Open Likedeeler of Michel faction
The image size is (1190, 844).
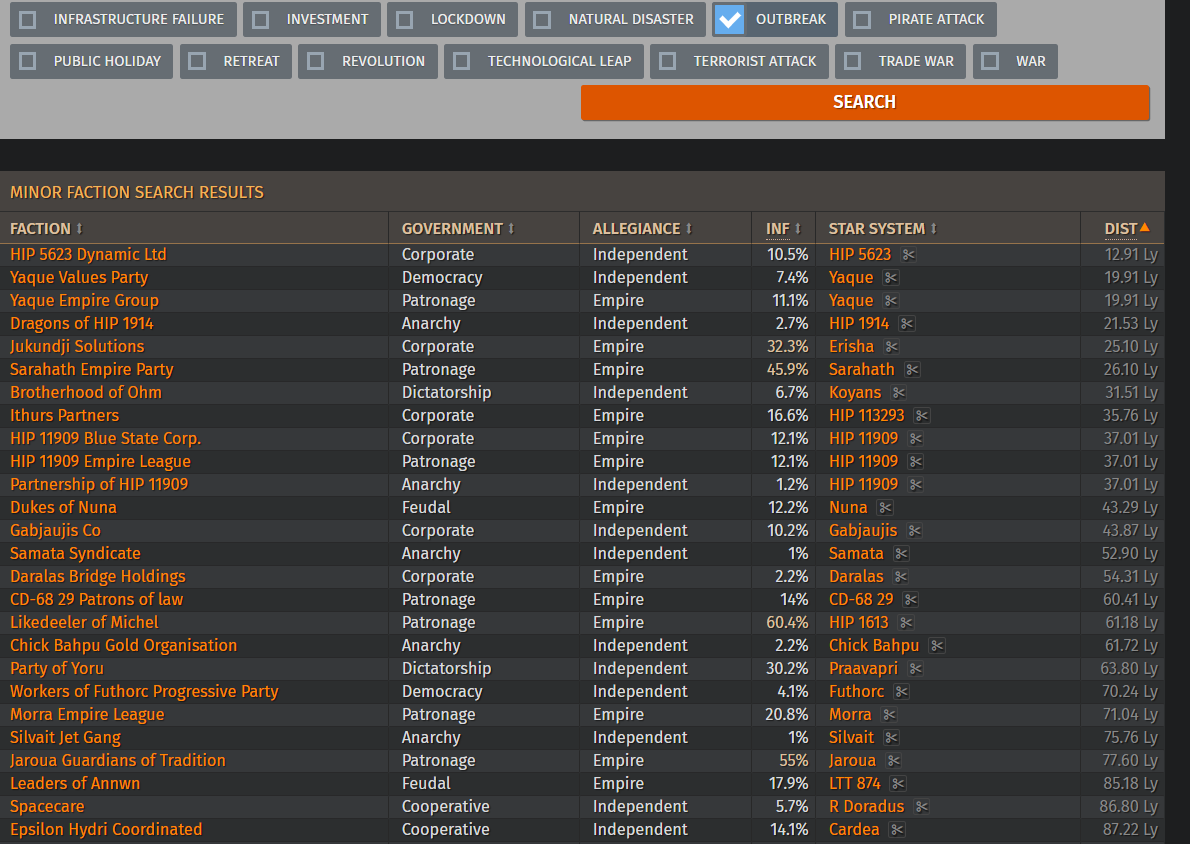coord(84,622)
